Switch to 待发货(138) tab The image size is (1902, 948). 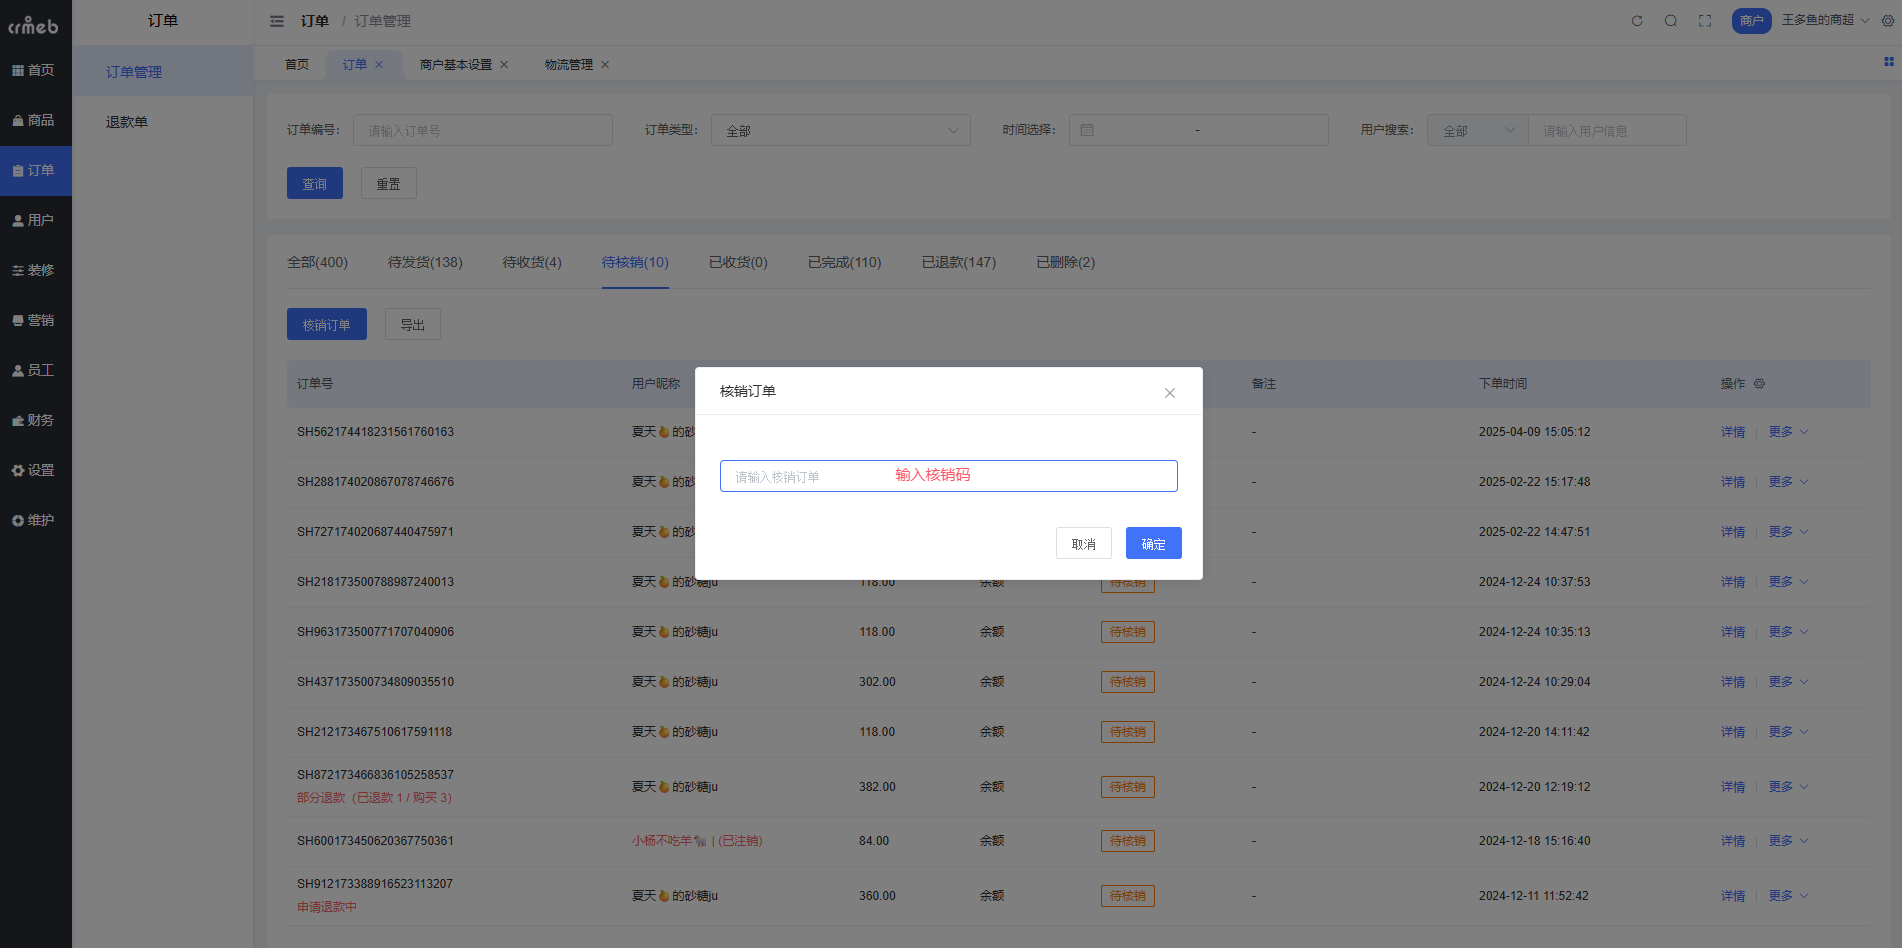click(425, 262)
